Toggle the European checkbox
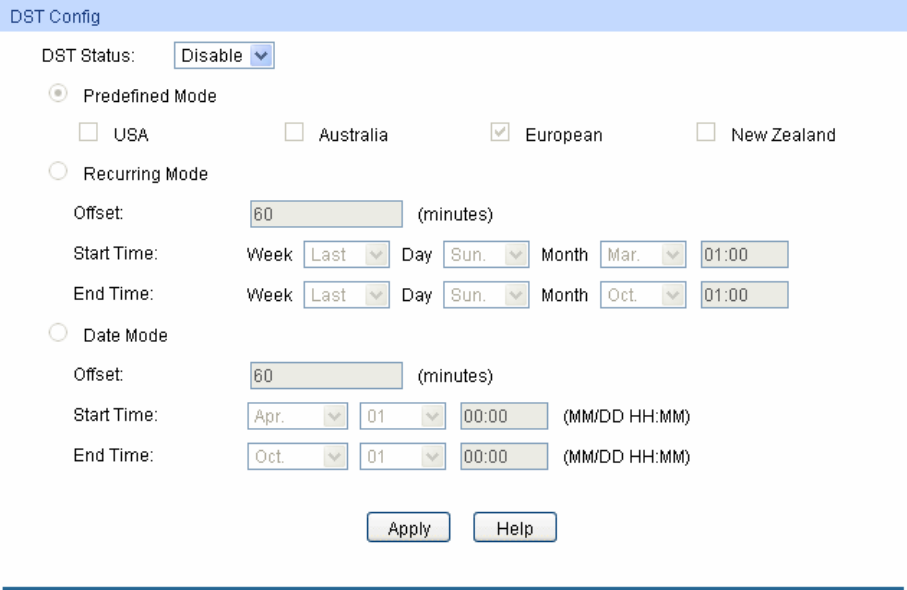The height and width of the screenshot is (590, 907). tap(501, 134)
